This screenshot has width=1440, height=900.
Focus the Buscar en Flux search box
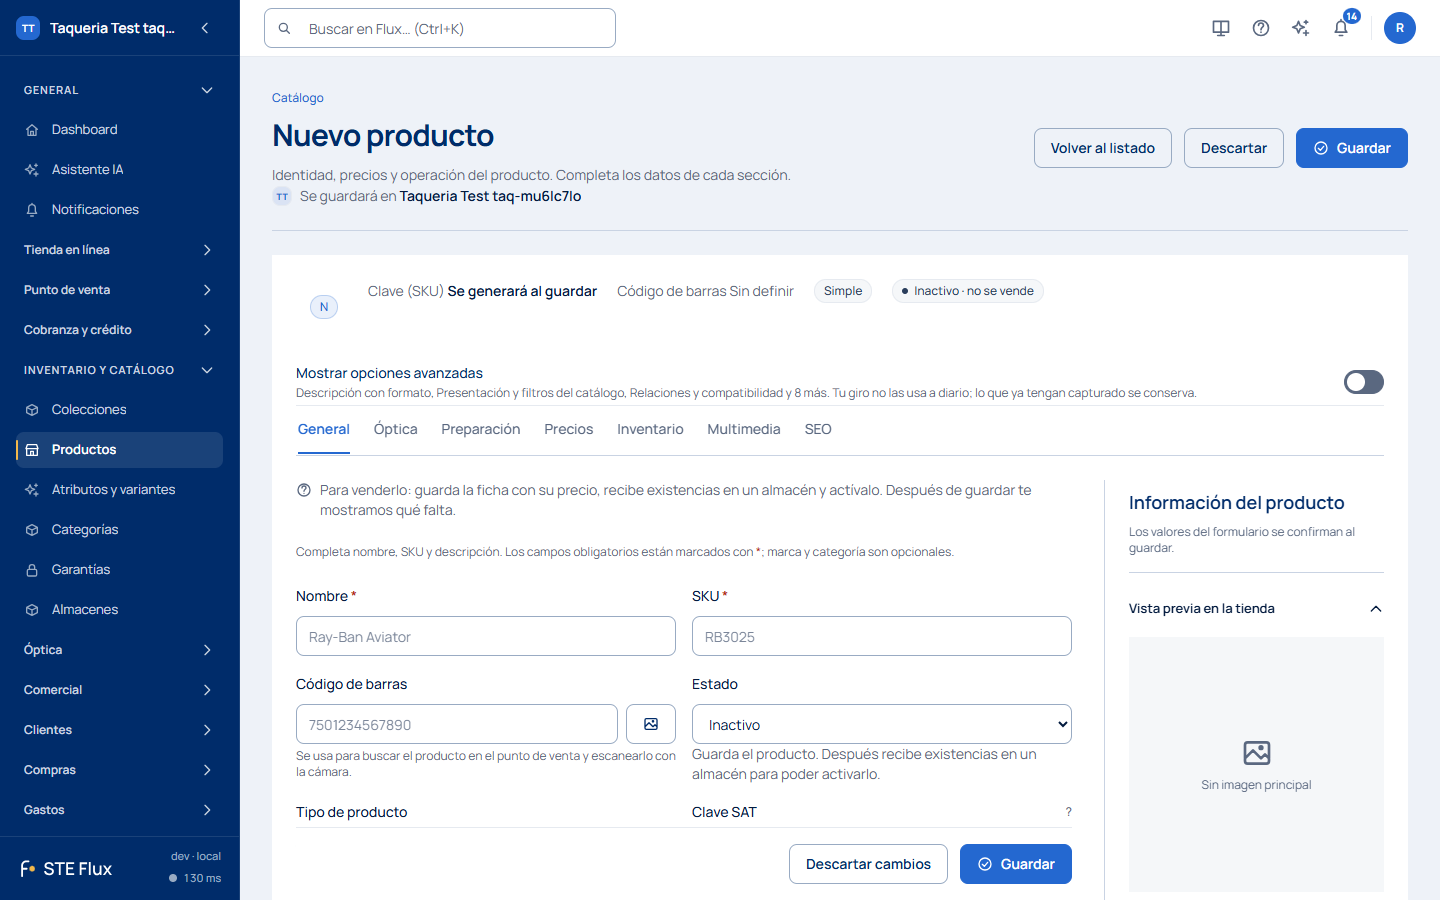[x=440, y=28]
